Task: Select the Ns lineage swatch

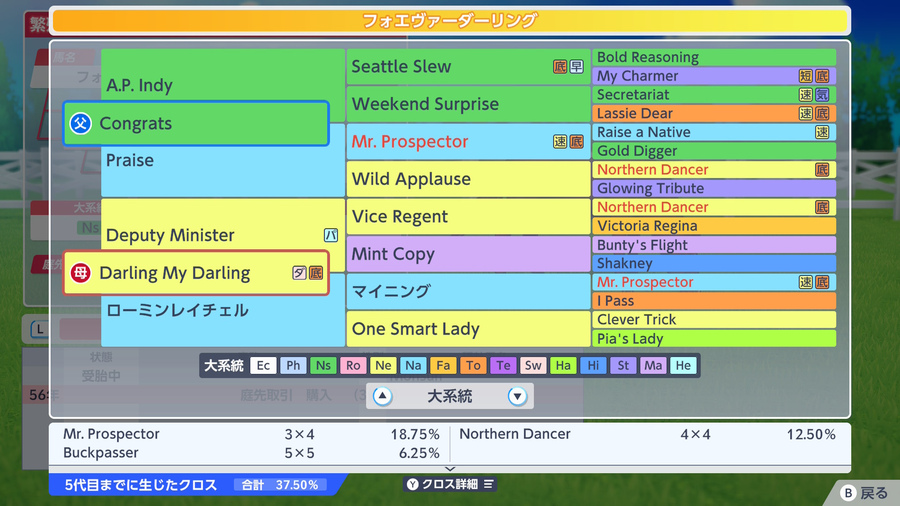Action: point(323,365)
